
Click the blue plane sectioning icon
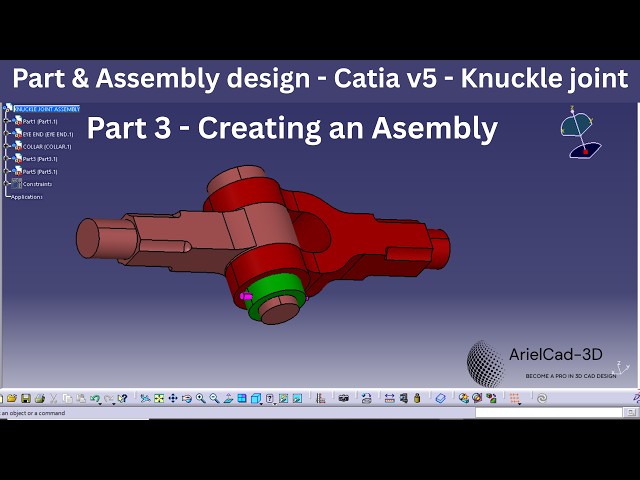pyautogui.click(x=440, y=398)
